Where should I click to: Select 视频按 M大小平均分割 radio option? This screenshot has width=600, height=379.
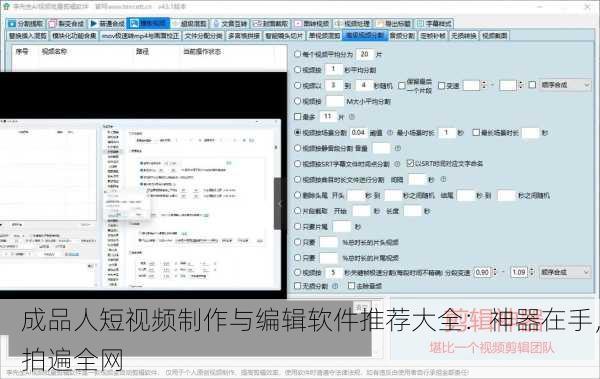coord(297,101)
